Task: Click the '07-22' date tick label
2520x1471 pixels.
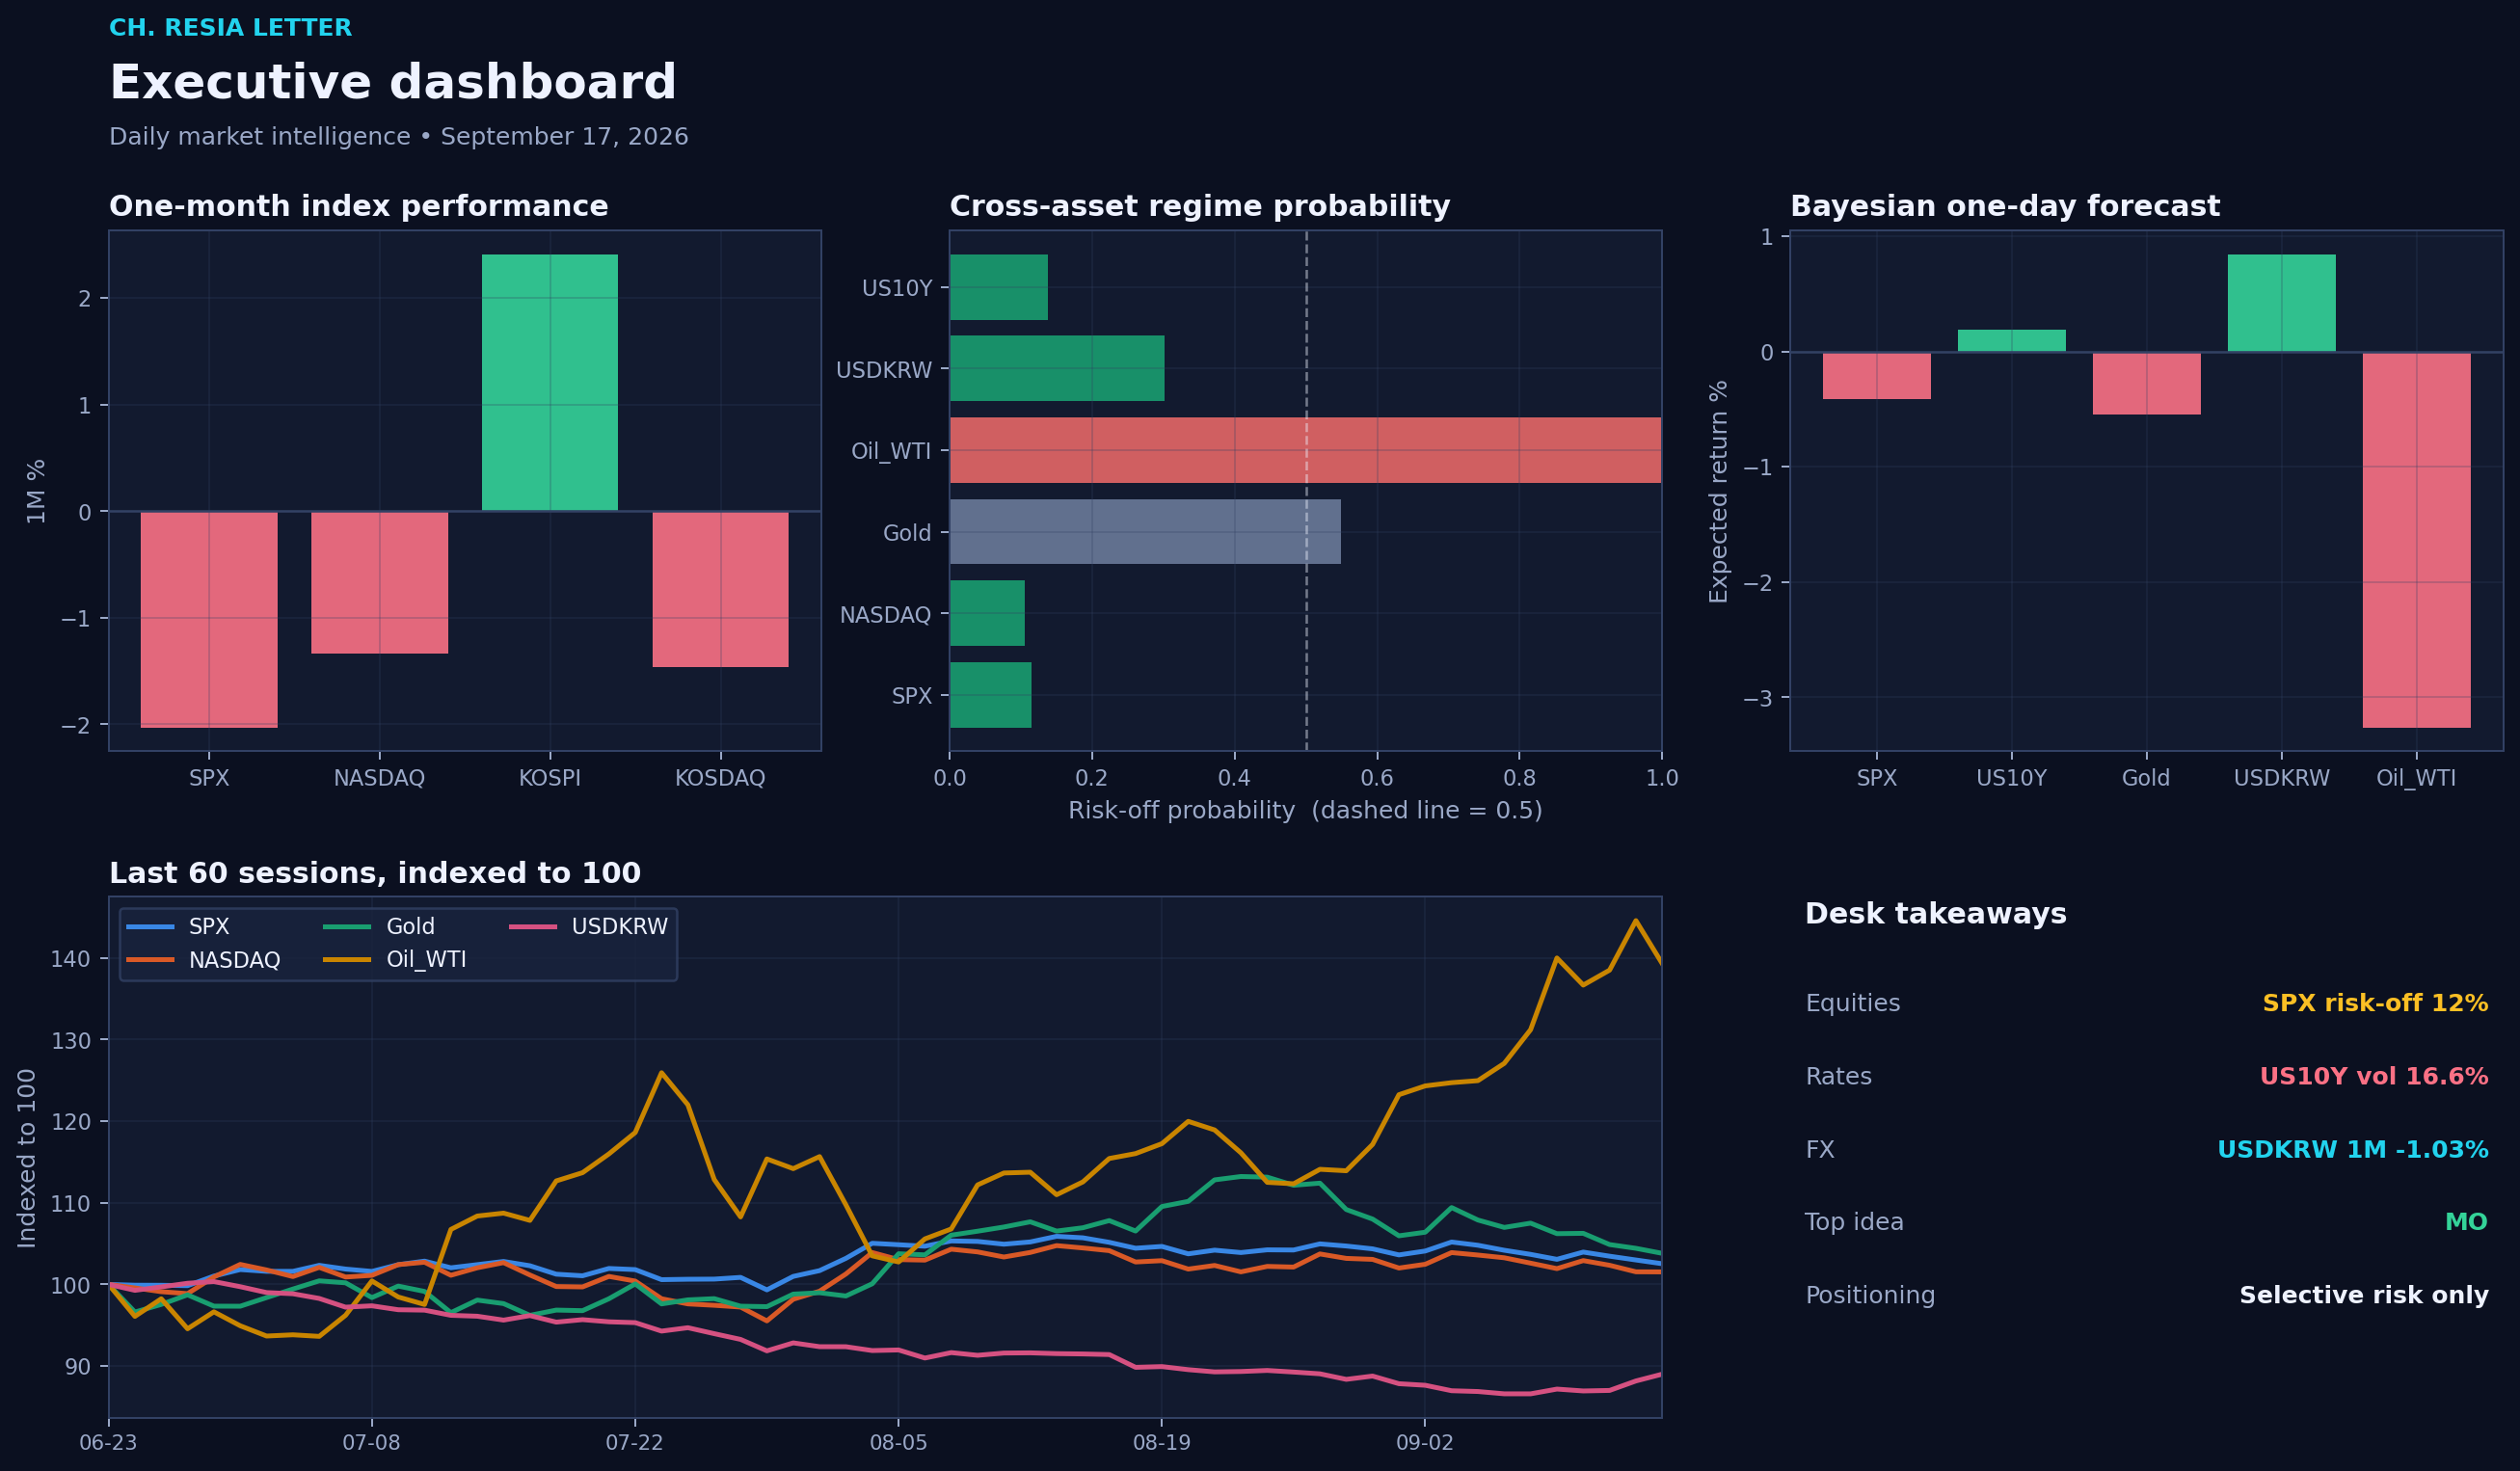Action: pos(634,1442)
